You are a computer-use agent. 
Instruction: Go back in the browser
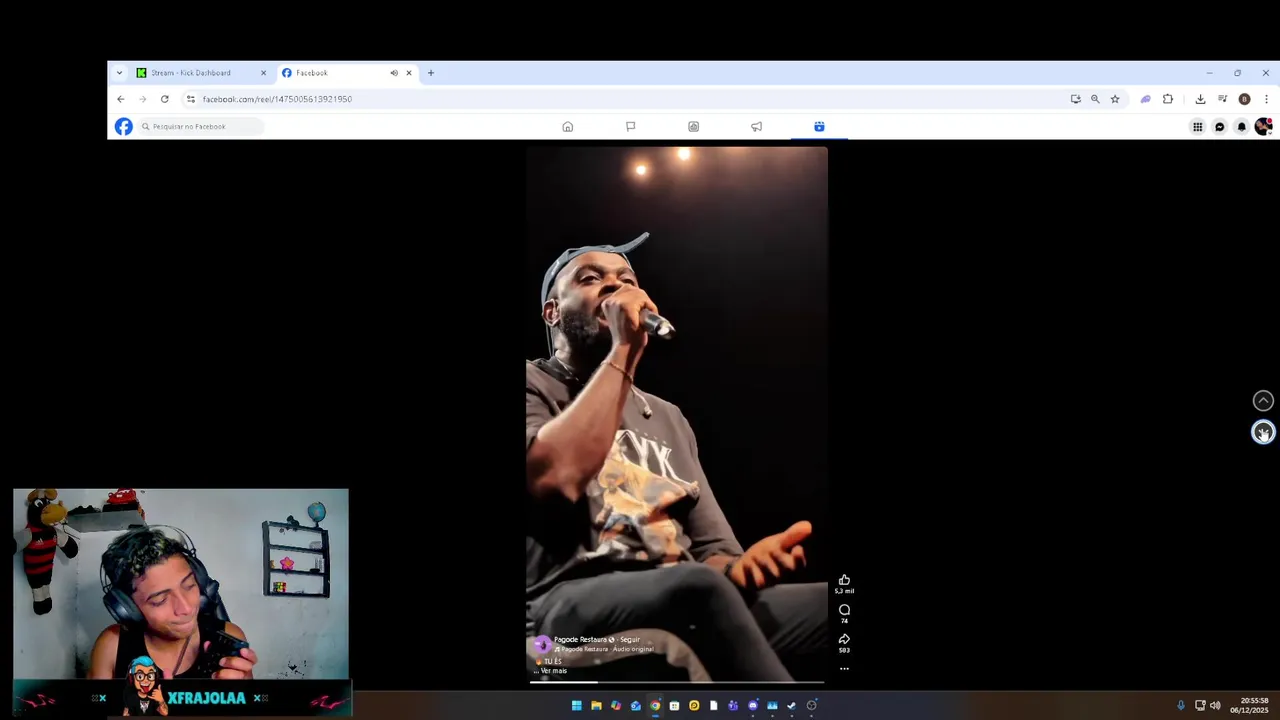pos(120,99)
